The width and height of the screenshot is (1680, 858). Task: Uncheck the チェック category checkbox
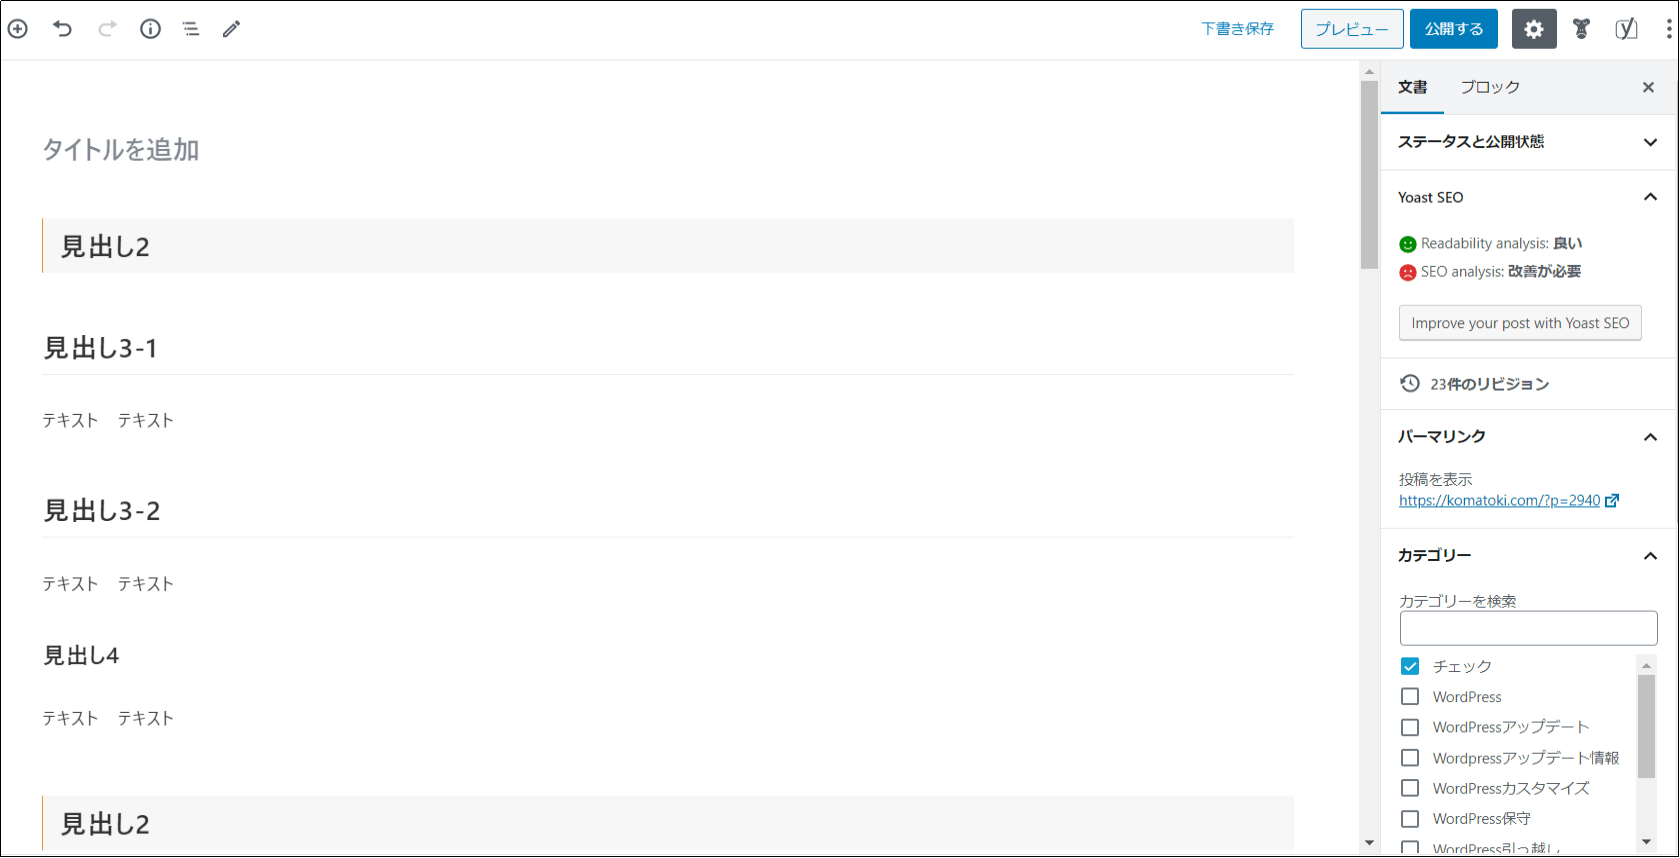tap(1410, 666)
